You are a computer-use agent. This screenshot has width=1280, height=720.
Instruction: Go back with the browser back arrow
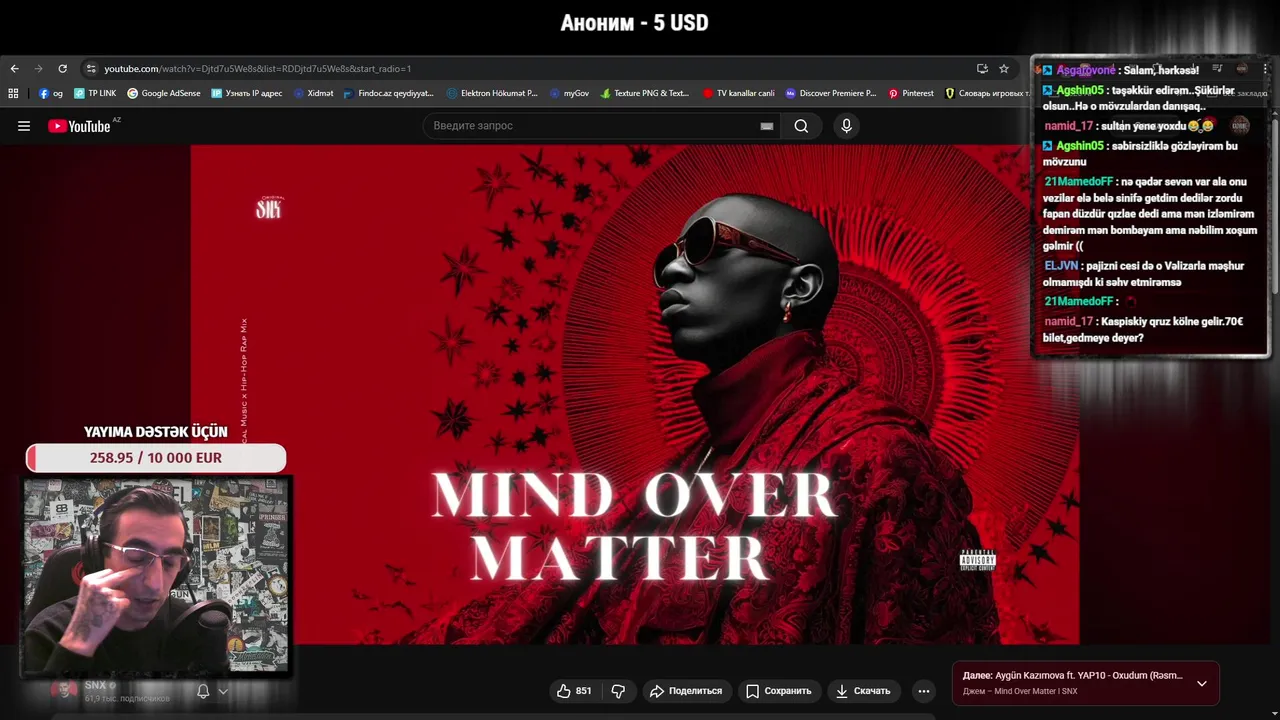pos(14,69)
